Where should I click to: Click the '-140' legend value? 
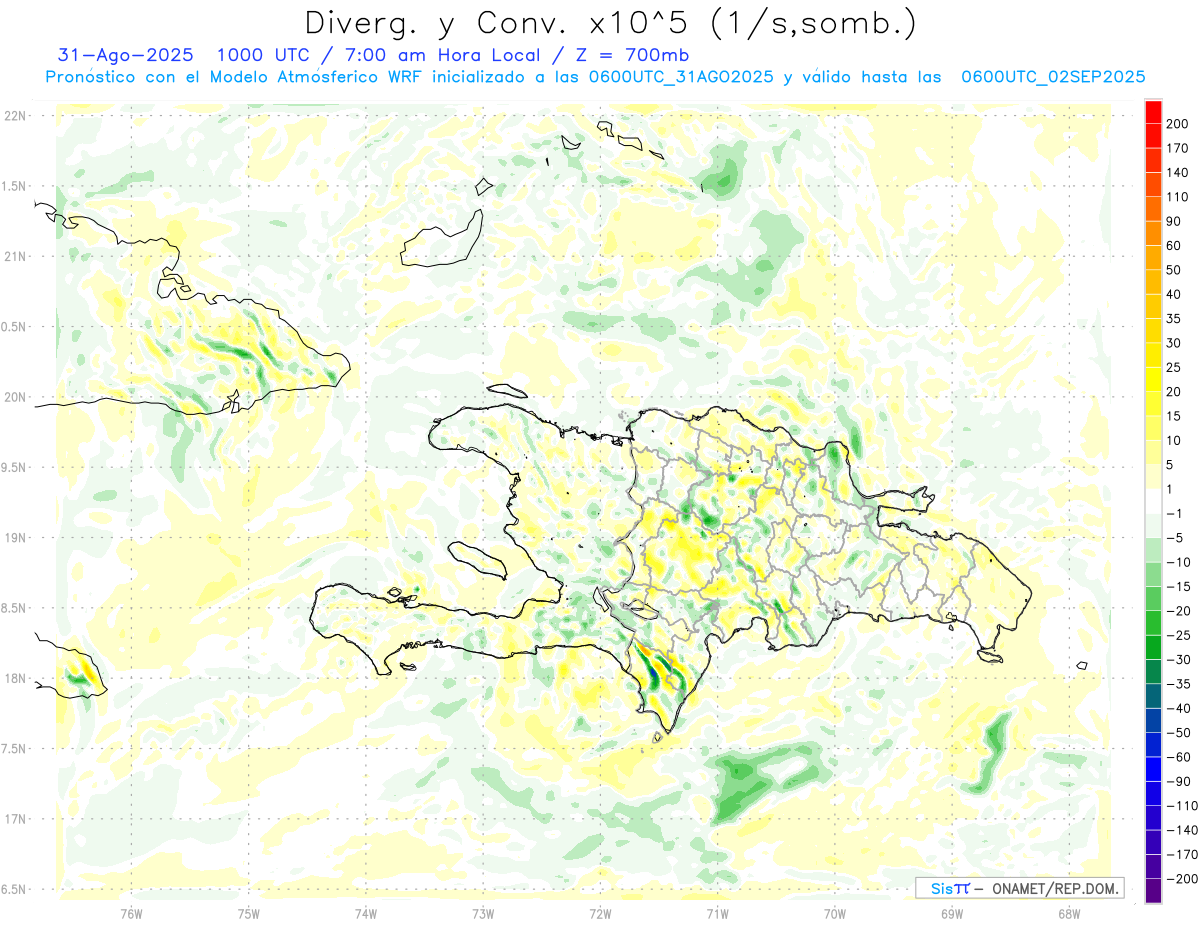point(1182,830)
